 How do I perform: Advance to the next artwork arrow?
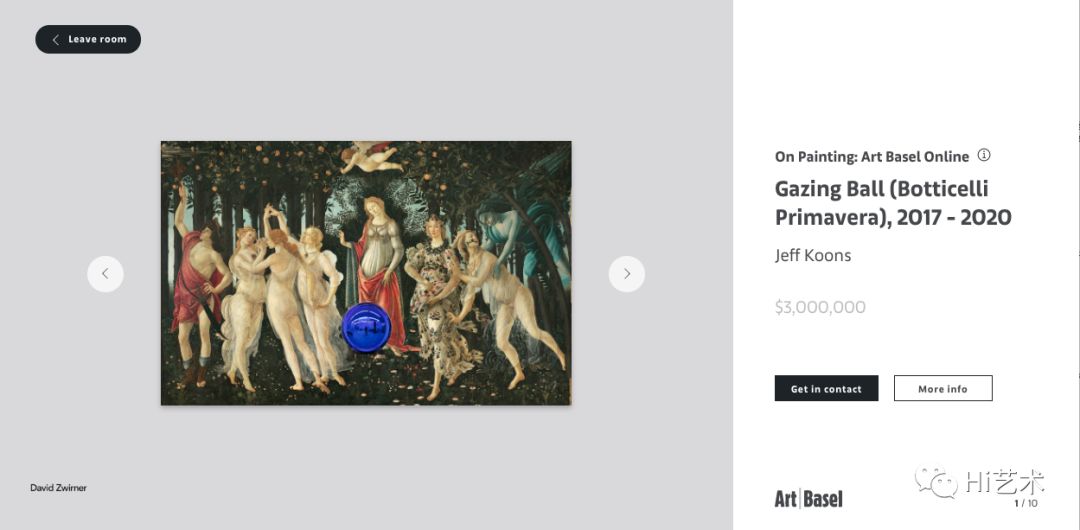[x=627, y=274]
